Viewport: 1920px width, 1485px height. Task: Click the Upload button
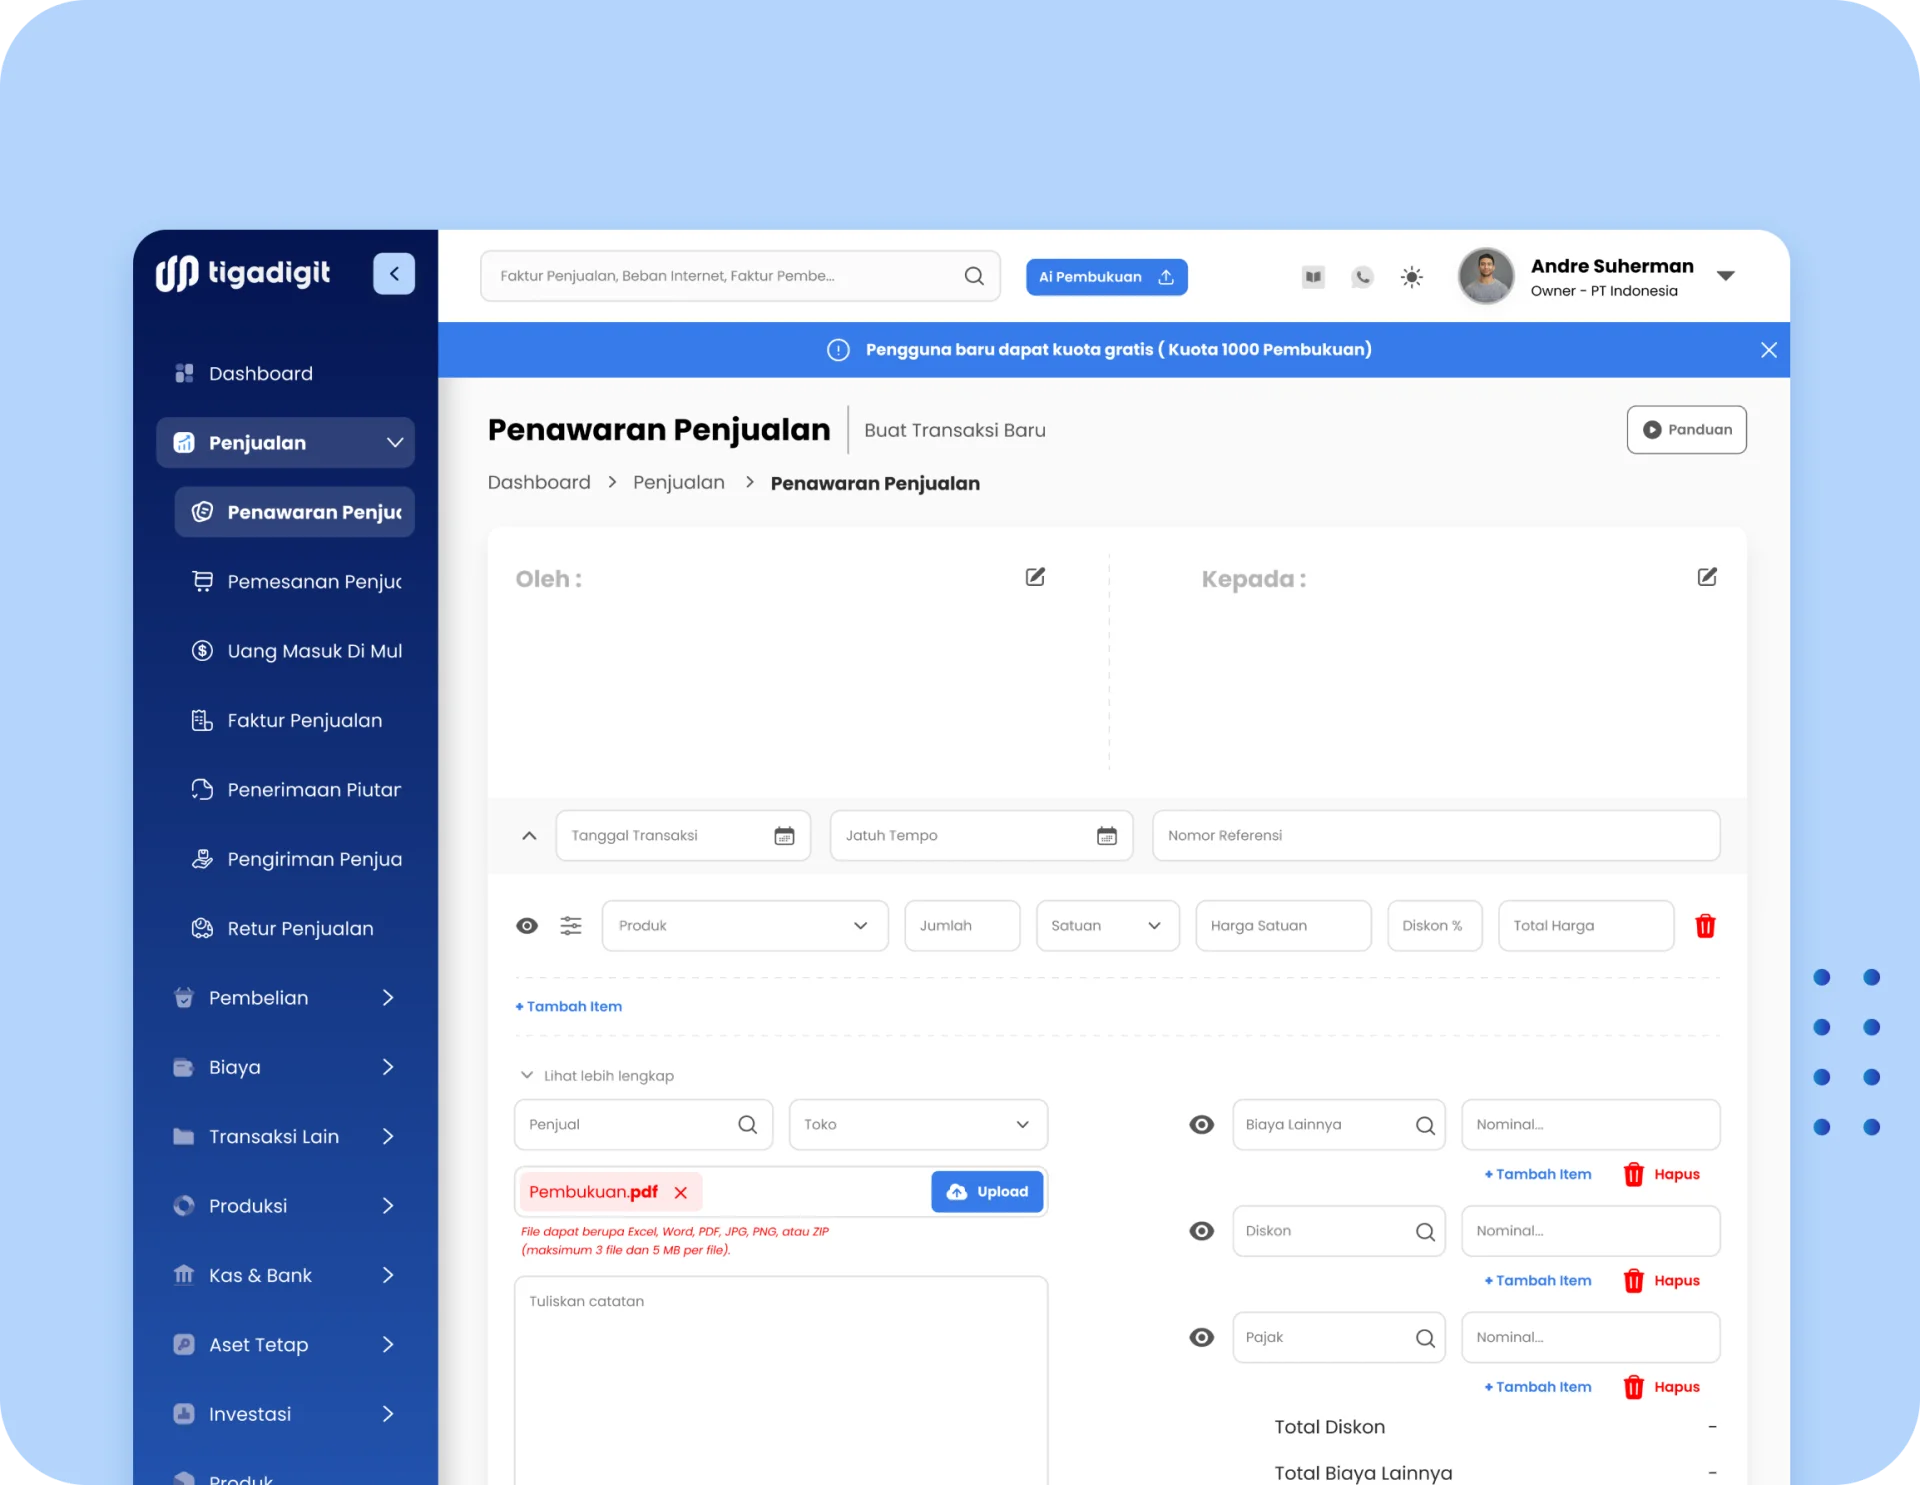click(987, 1192)
